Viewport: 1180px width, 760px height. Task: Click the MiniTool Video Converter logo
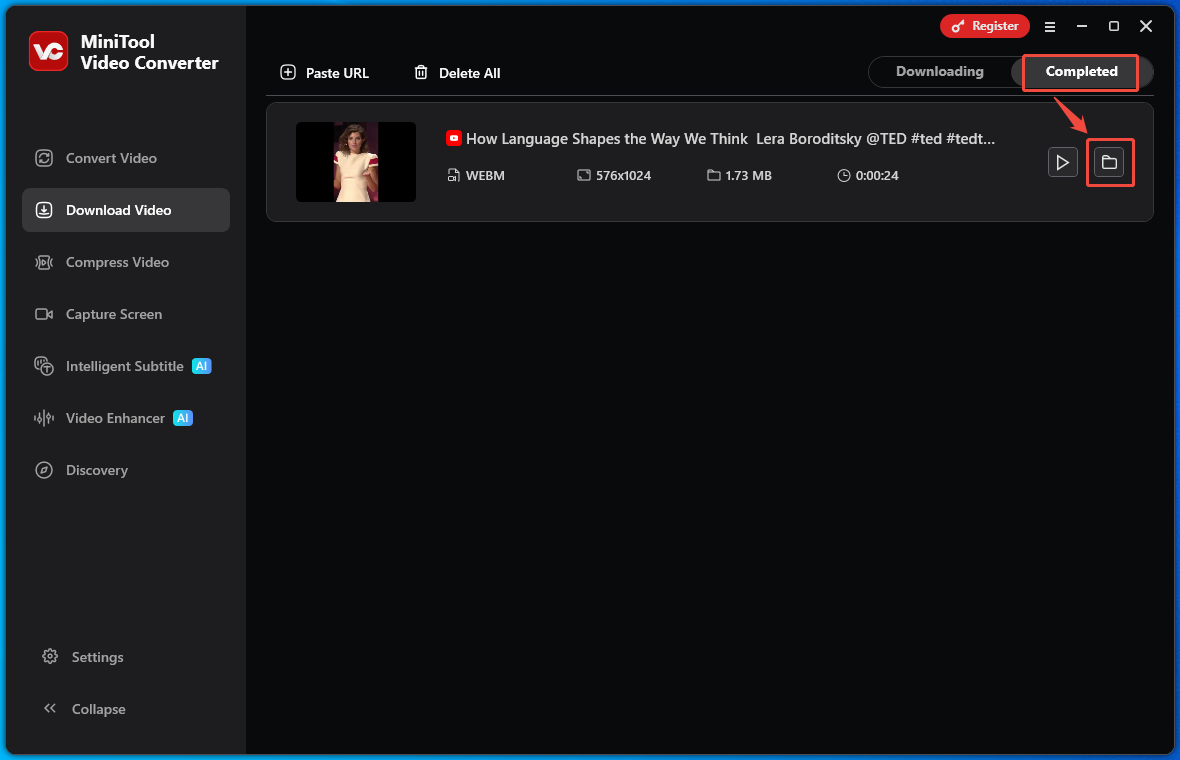[x=49, y=51]
